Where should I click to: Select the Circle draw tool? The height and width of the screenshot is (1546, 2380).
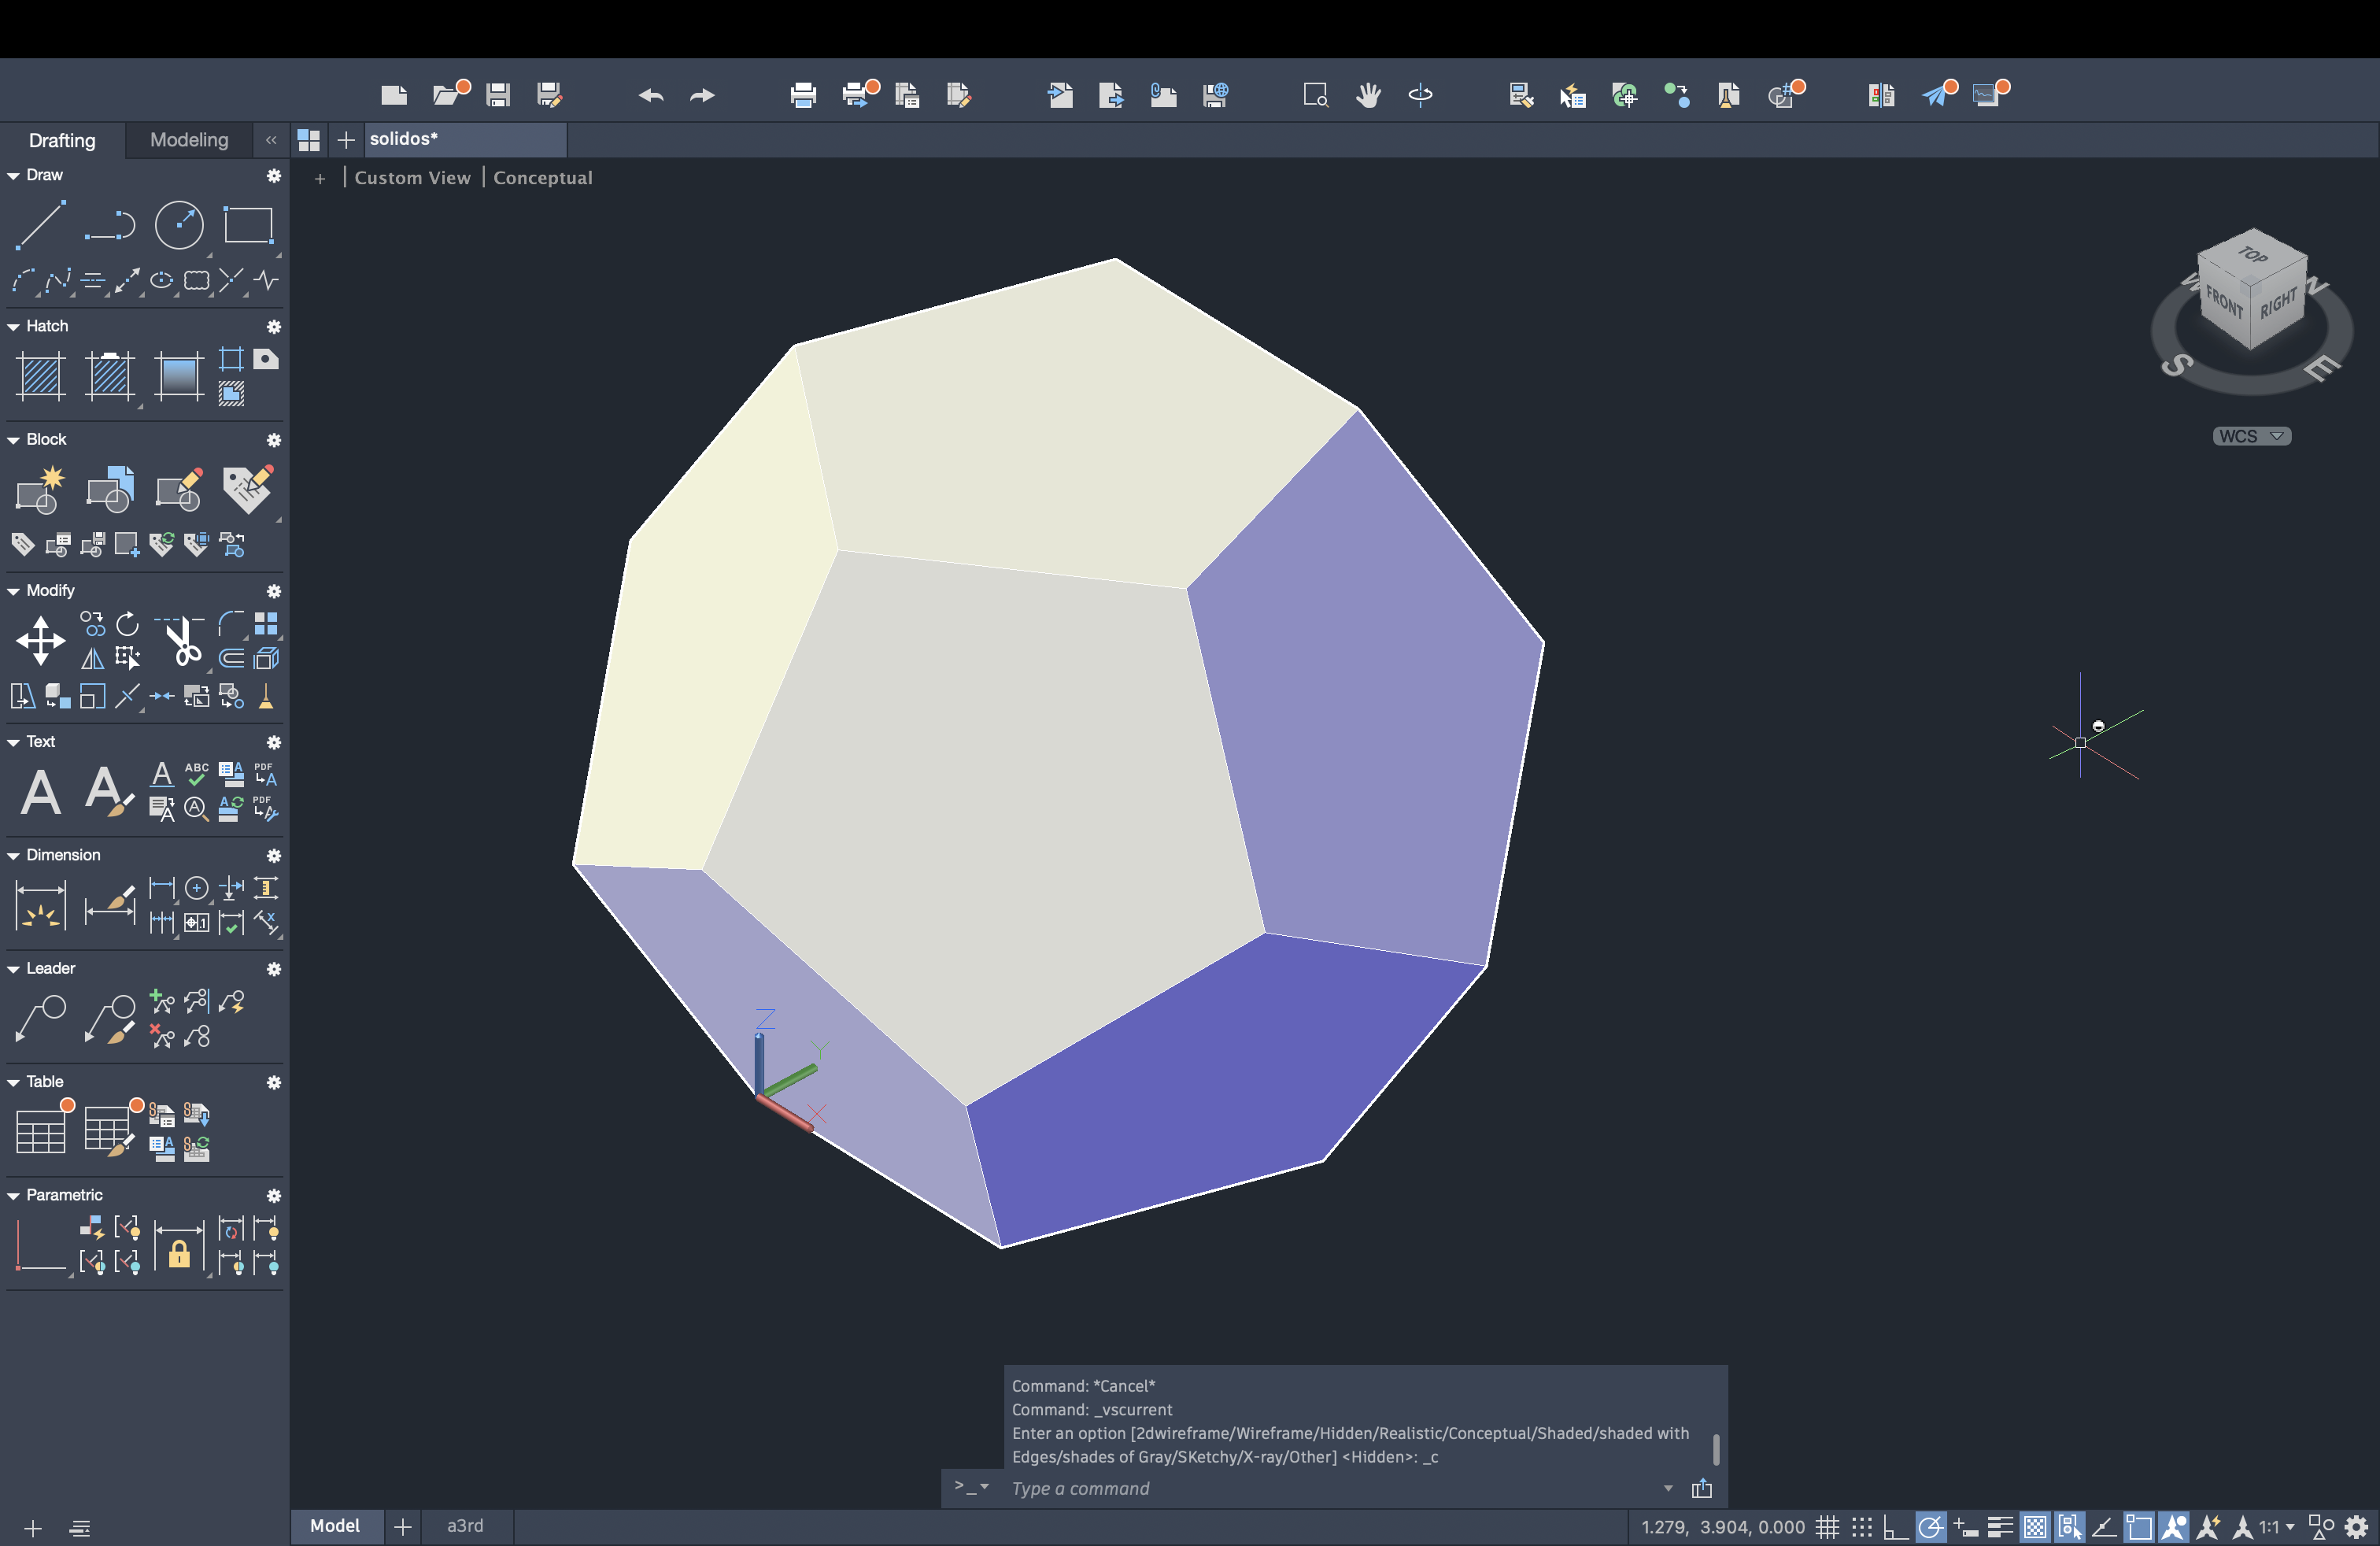(x=179, y=224)
